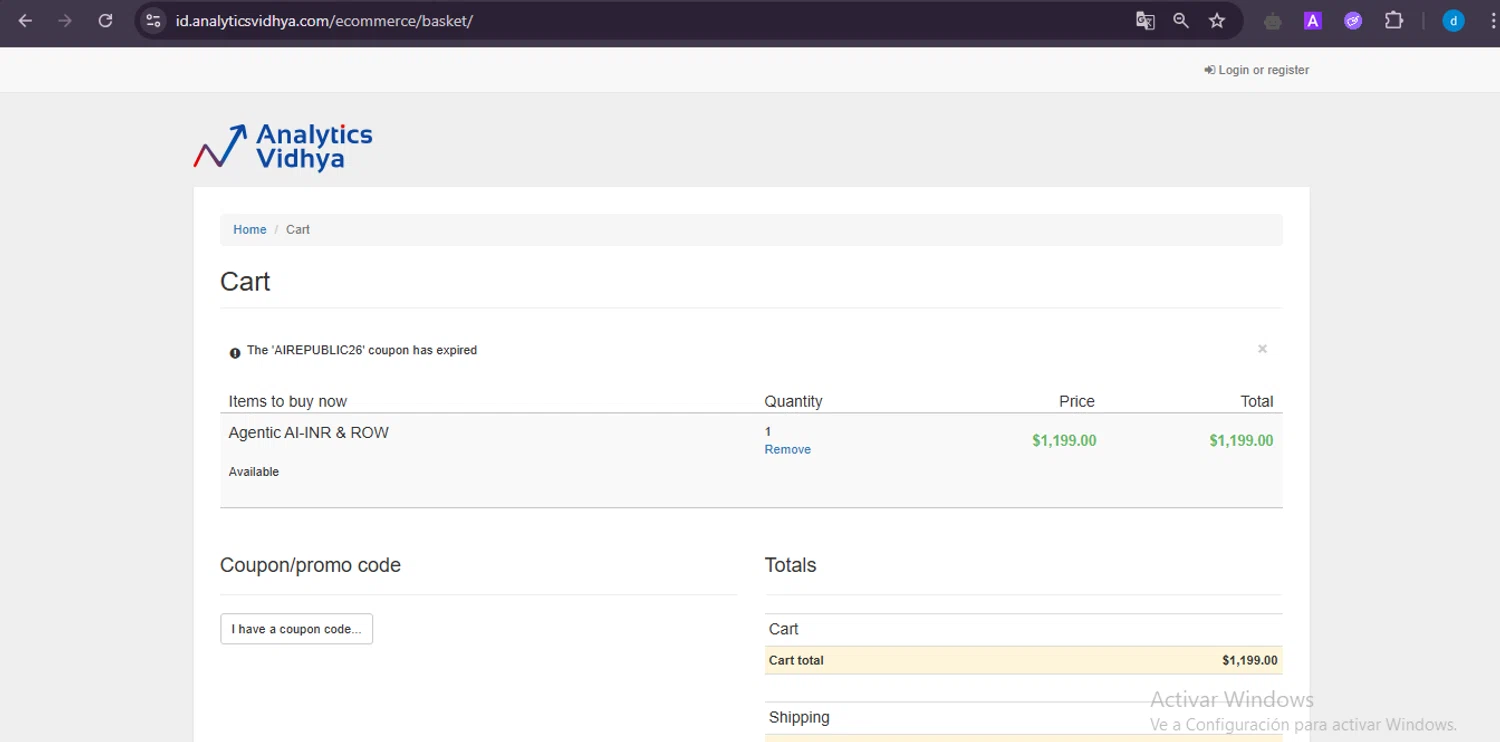This screenshot has width=1500, height=742.
Task: Click the 'Agentic AI-INR & ROW' item name
Action: pyautogui.click(x=309, y=433)
